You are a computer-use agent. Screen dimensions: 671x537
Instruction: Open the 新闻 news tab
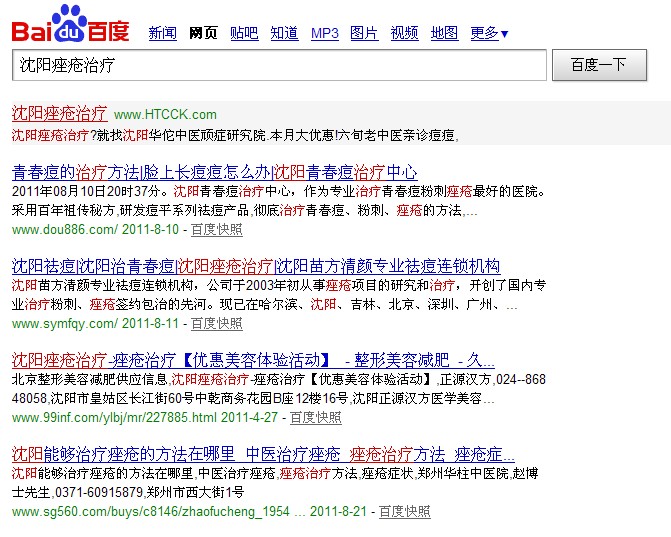162,34
